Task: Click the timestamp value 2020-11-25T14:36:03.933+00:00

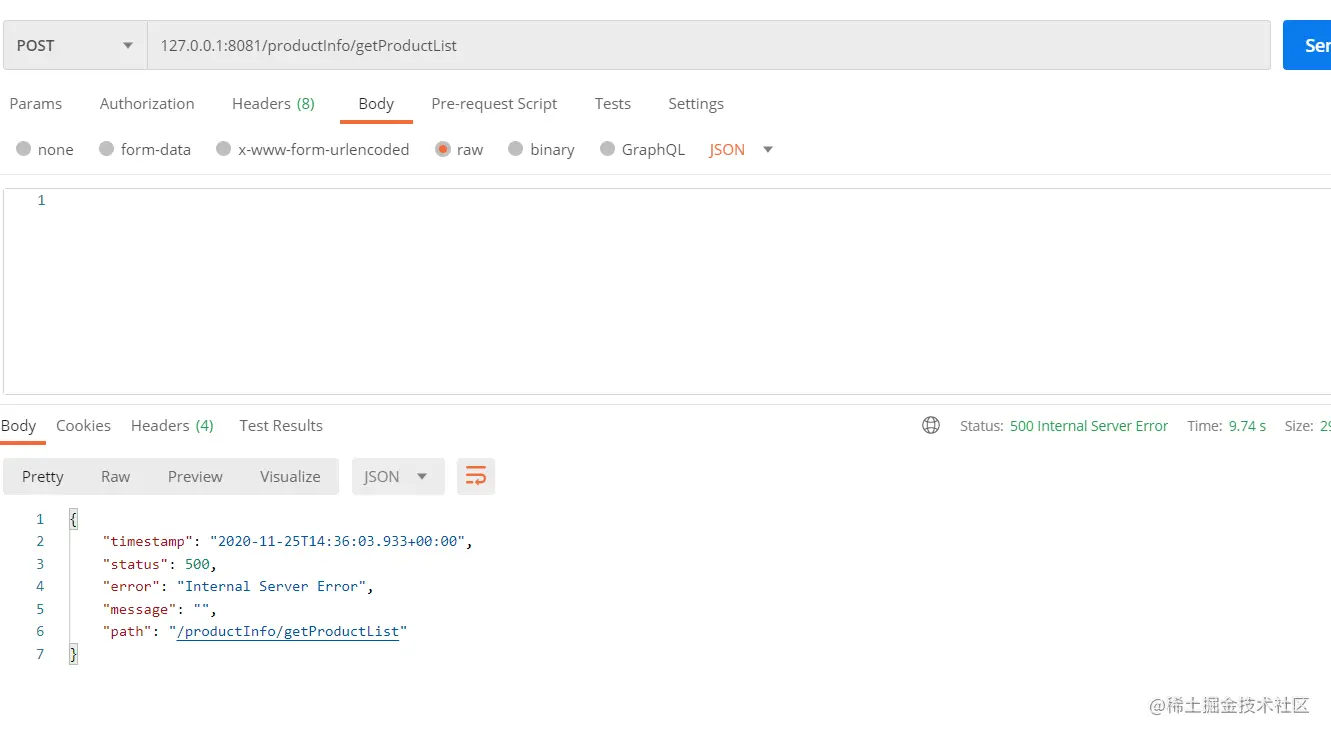Action: coord(337,541)
